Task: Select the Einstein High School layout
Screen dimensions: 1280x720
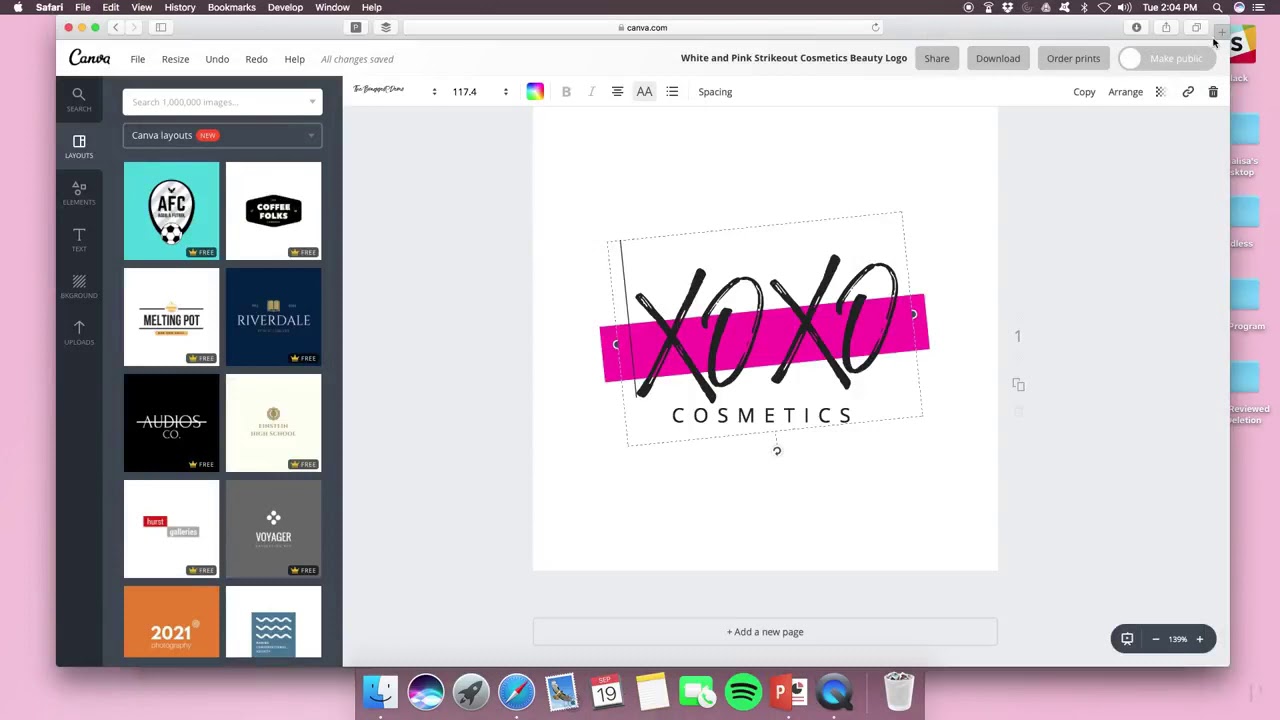Action: coord(273,422)
